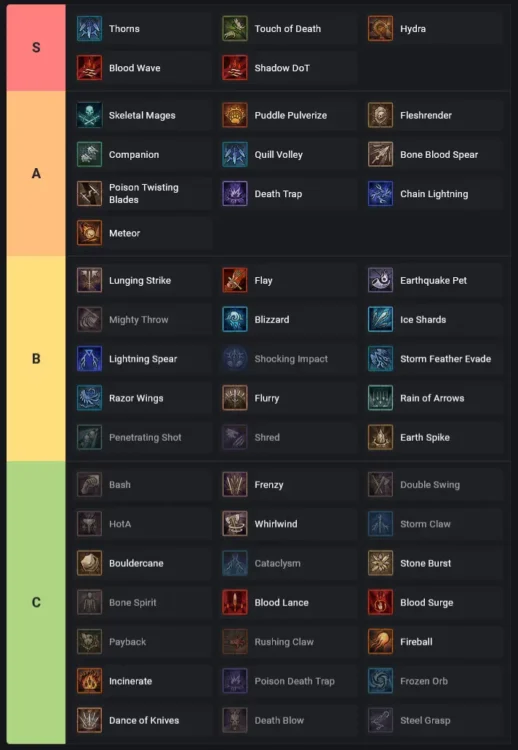
Task: Click the Incinerate flame icon
Action: [x=89, y=681]
